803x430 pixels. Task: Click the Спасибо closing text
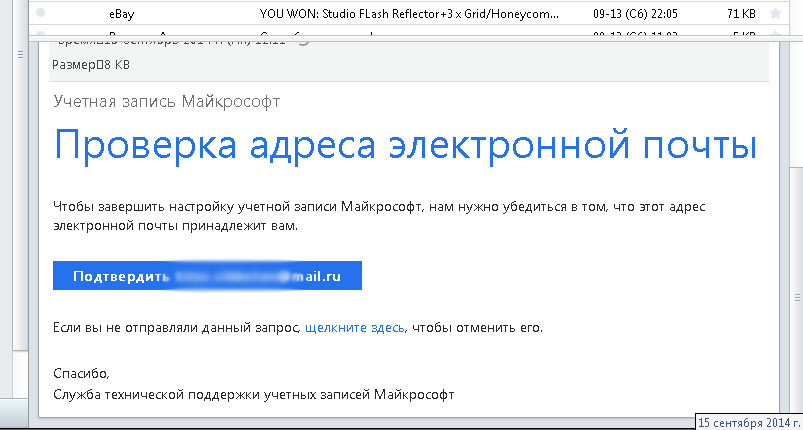coord(81,373)
